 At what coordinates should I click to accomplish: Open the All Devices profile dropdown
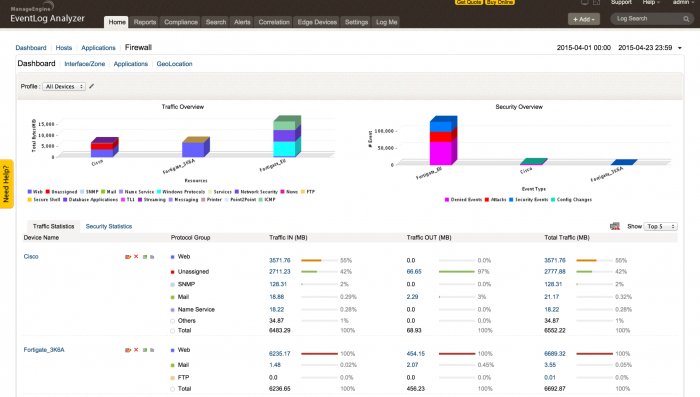tap(64, 86)
